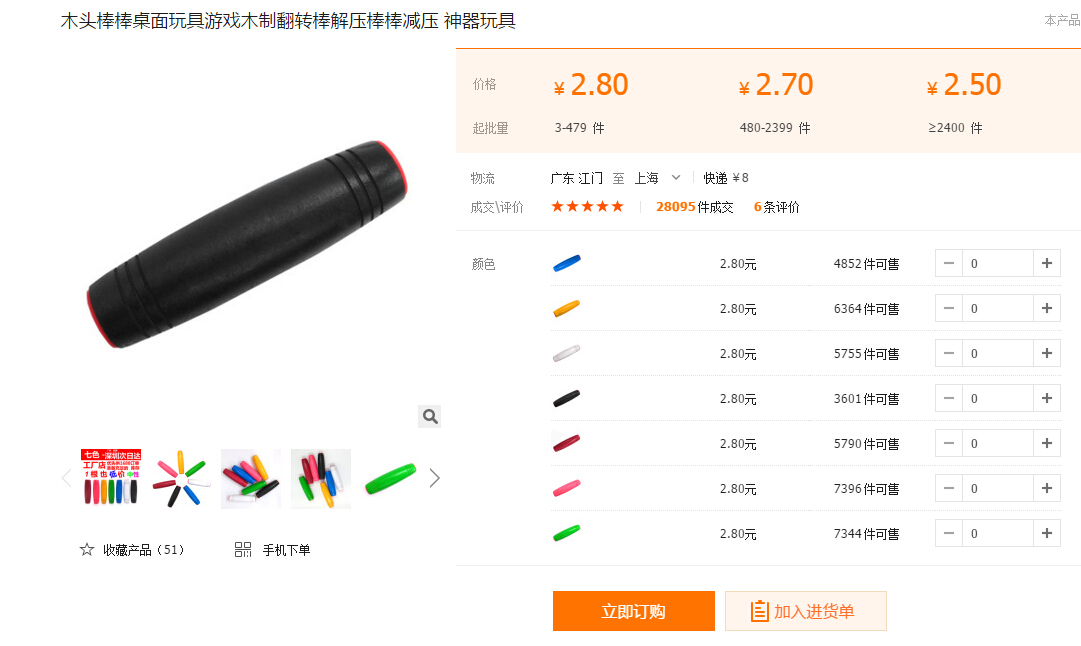Click the star icon to favorite product

(x=87, y=549)
